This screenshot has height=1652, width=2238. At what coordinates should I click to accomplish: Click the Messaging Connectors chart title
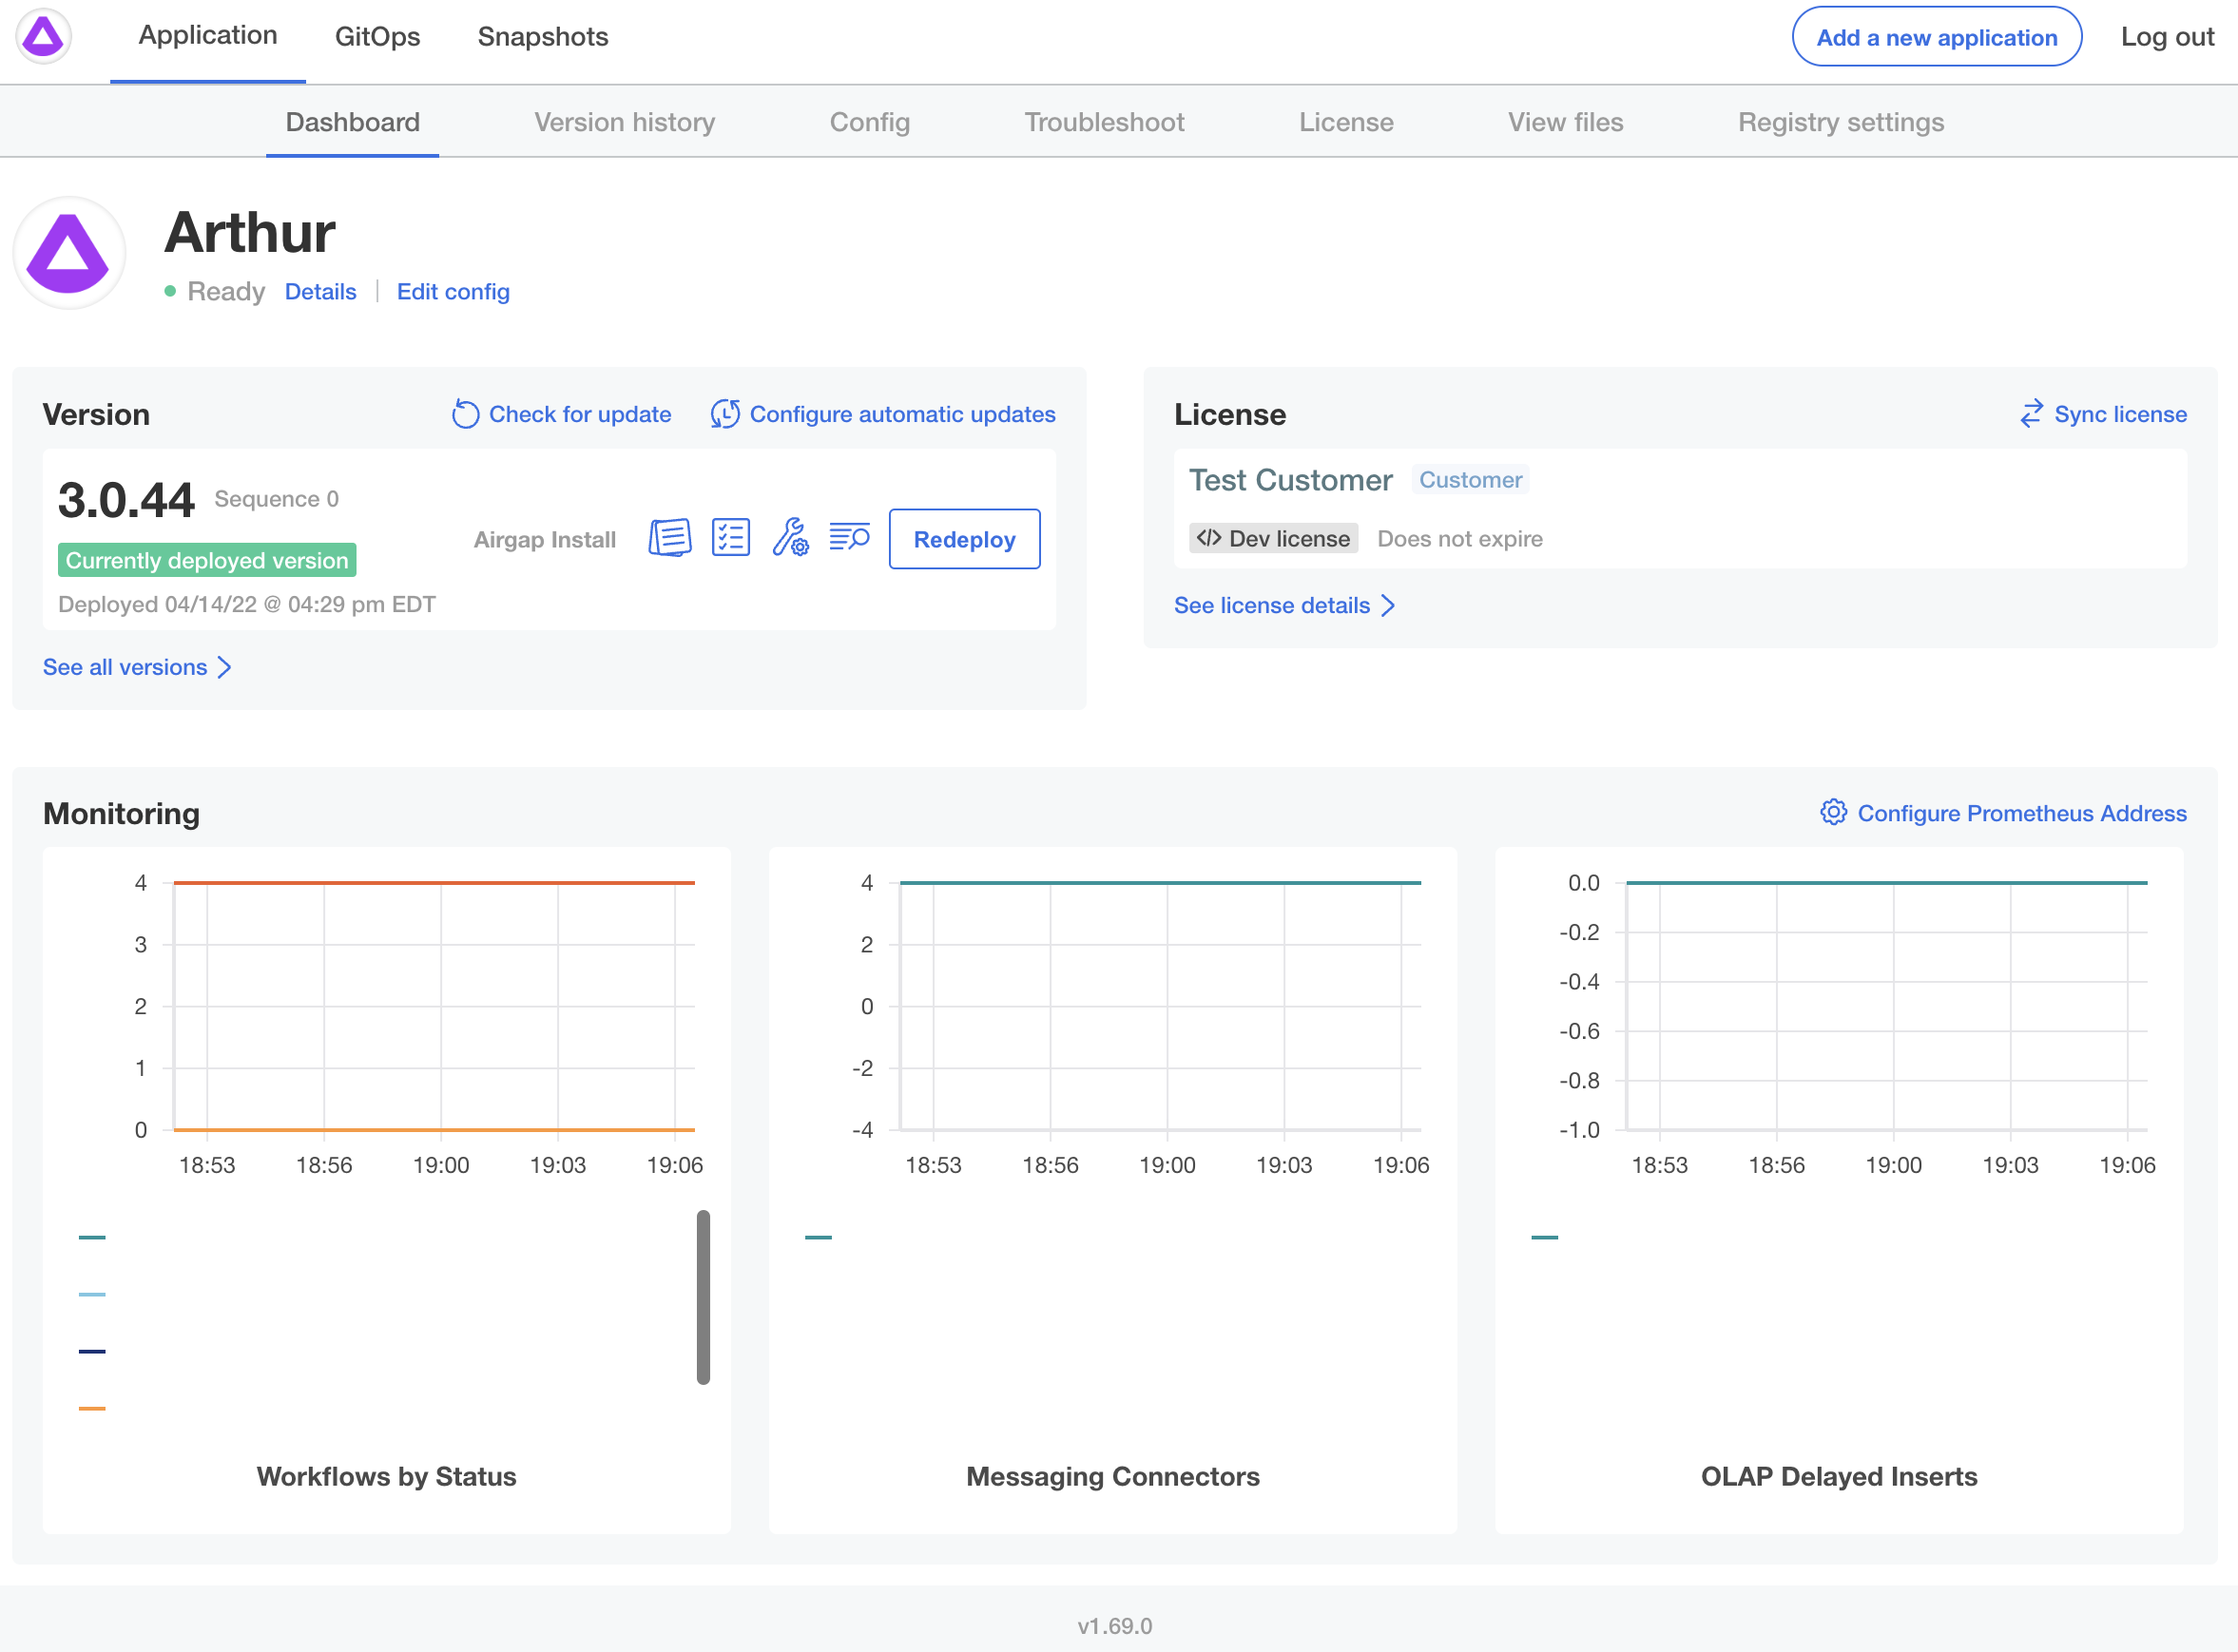(1113, 1476)
